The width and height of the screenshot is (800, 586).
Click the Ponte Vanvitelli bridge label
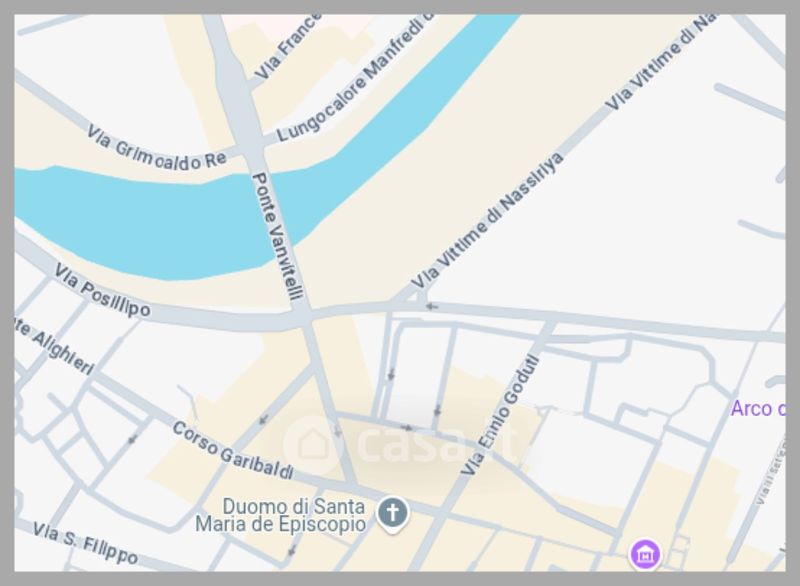(279, 236)
